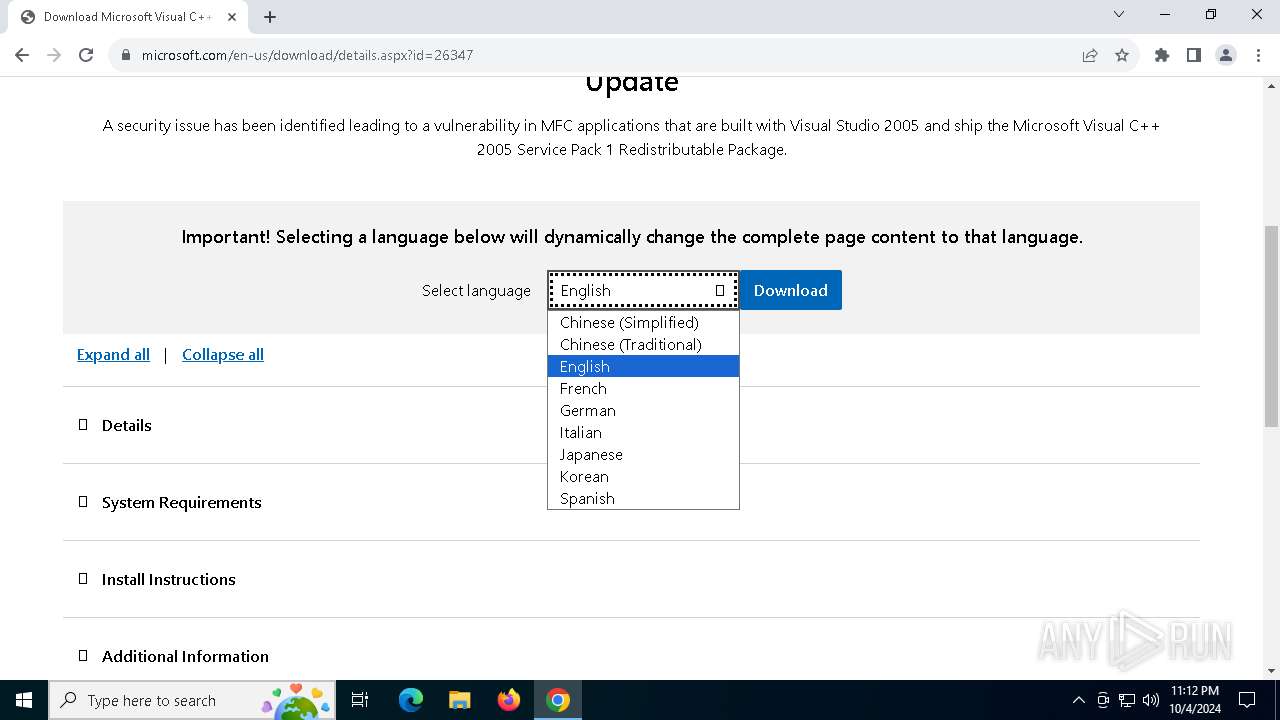Show hidden system tray icons
Screen dimensions: 1280x720
(1078, 700)
